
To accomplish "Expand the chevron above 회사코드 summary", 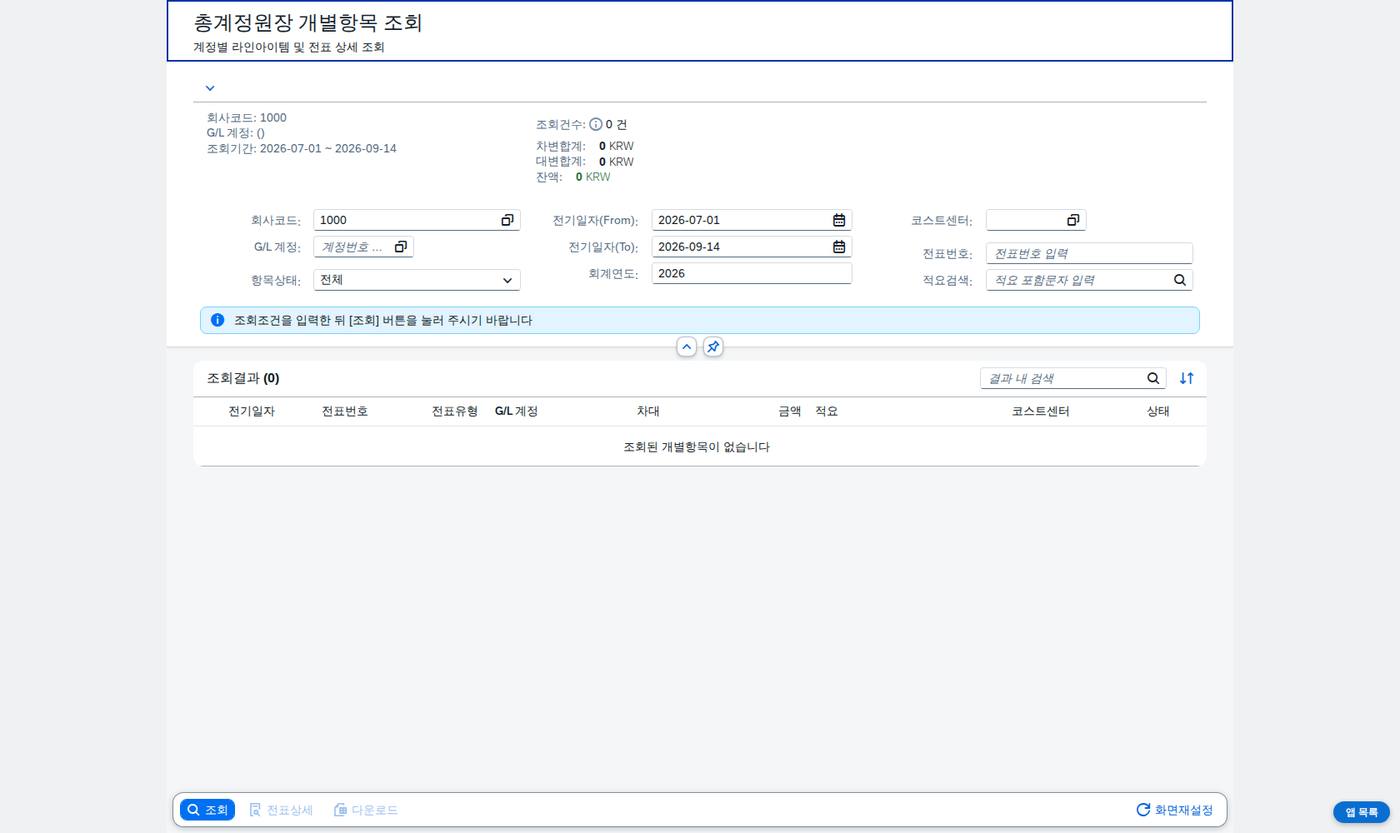I will click(x=210, y=88).
